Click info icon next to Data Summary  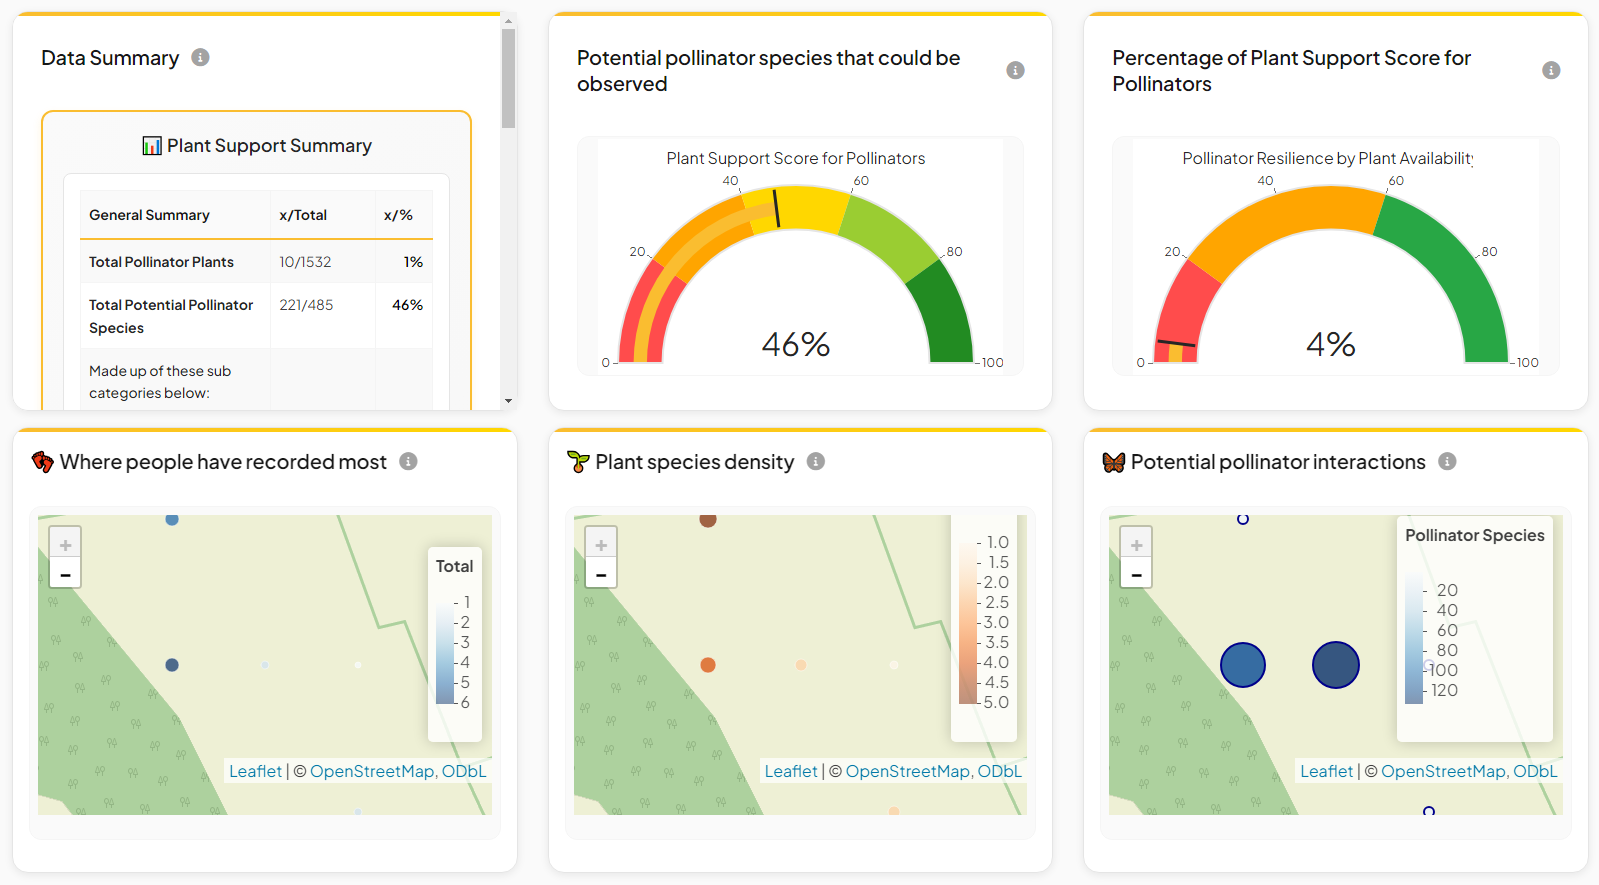click(x=200, y=57)
